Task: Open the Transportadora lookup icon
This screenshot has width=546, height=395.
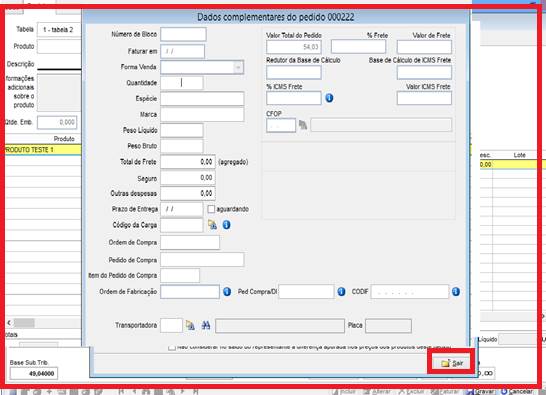Action: (190, 325)
